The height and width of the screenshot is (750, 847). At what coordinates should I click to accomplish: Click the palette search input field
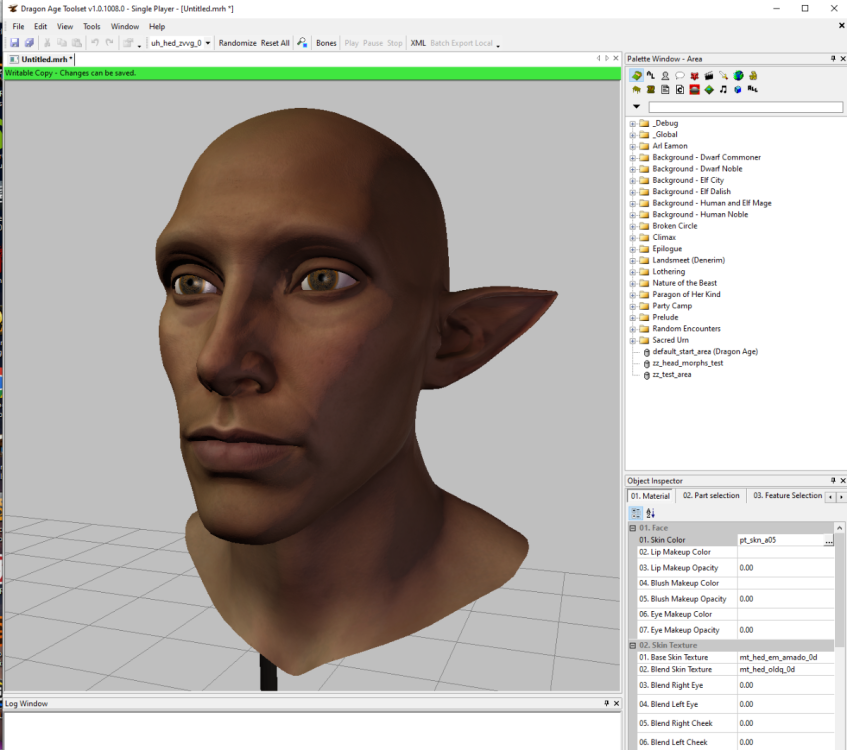tap(745, 107)
